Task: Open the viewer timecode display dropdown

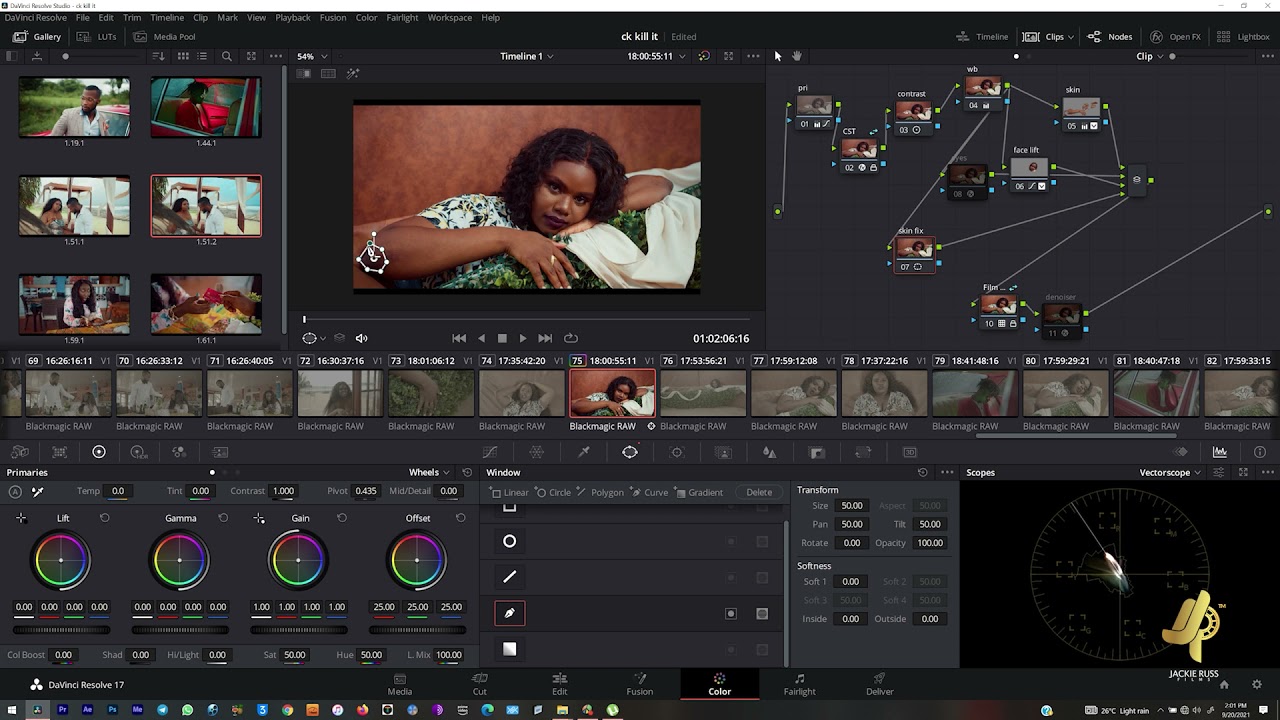Action: tap(656, 56)
